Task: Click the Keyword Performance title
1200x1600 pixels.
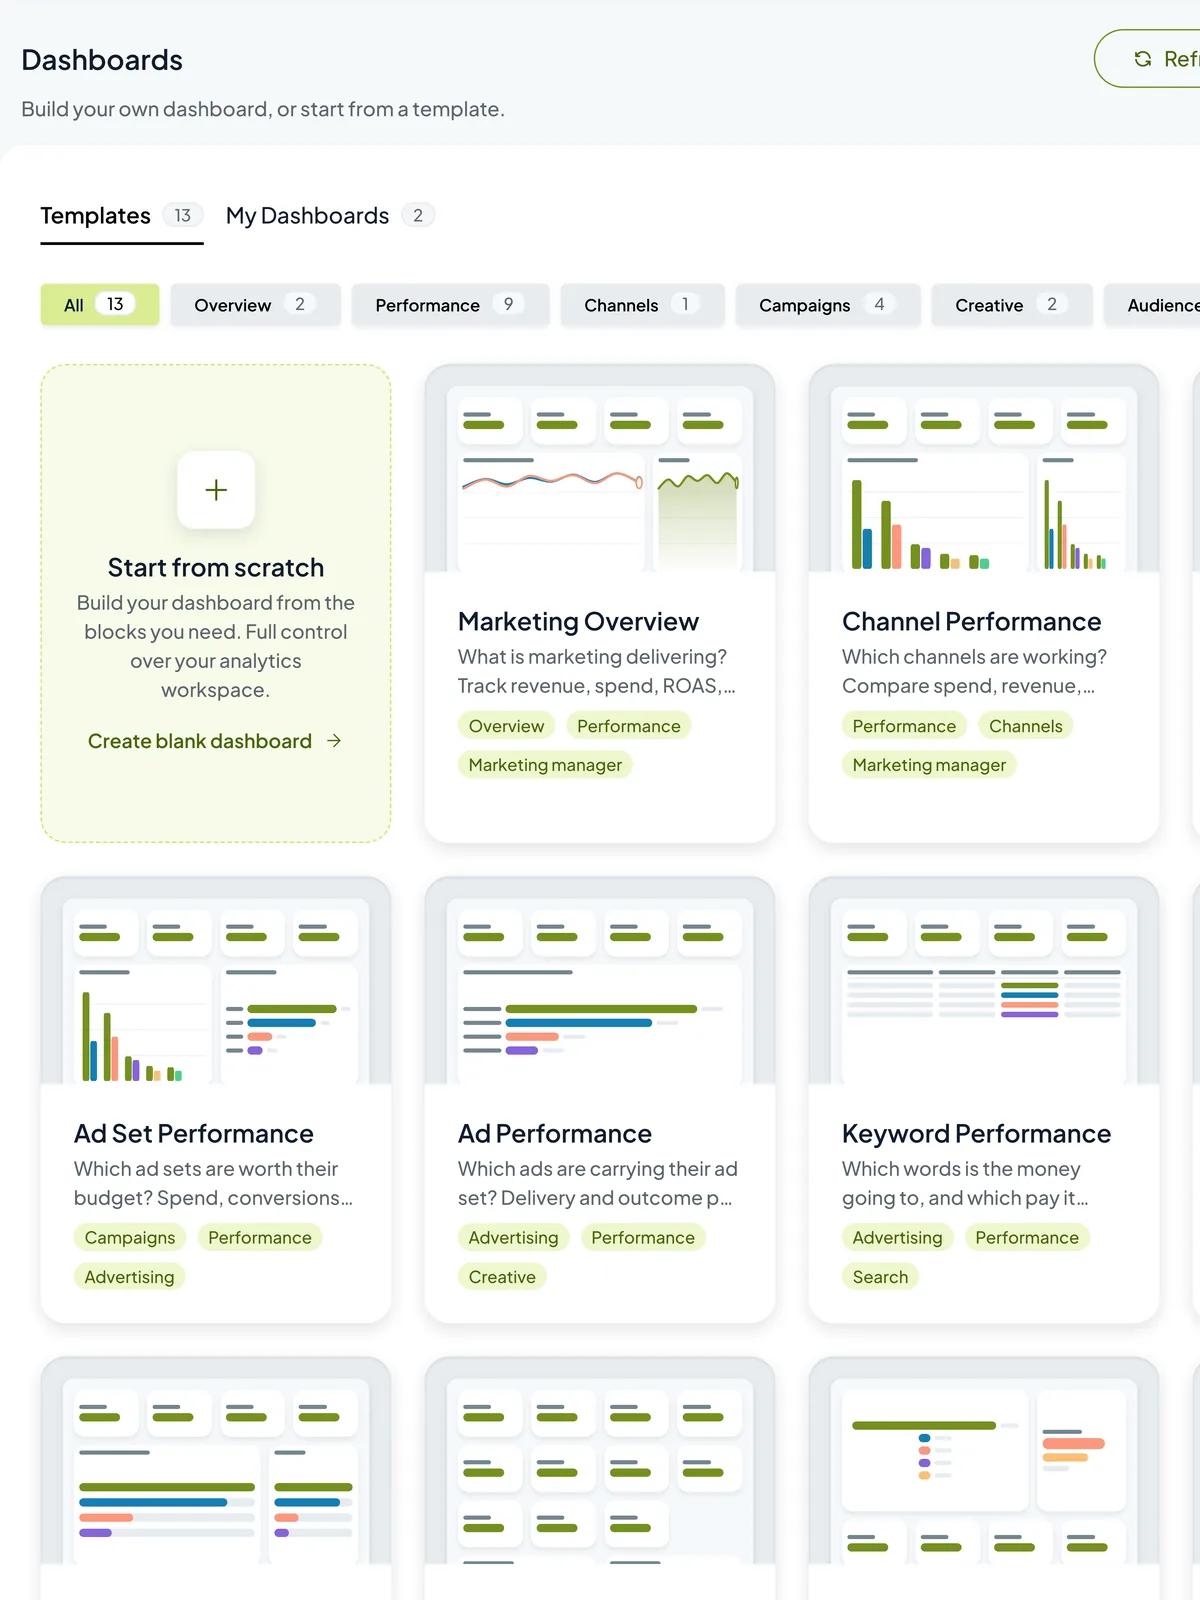Action: click(976, 1134)
